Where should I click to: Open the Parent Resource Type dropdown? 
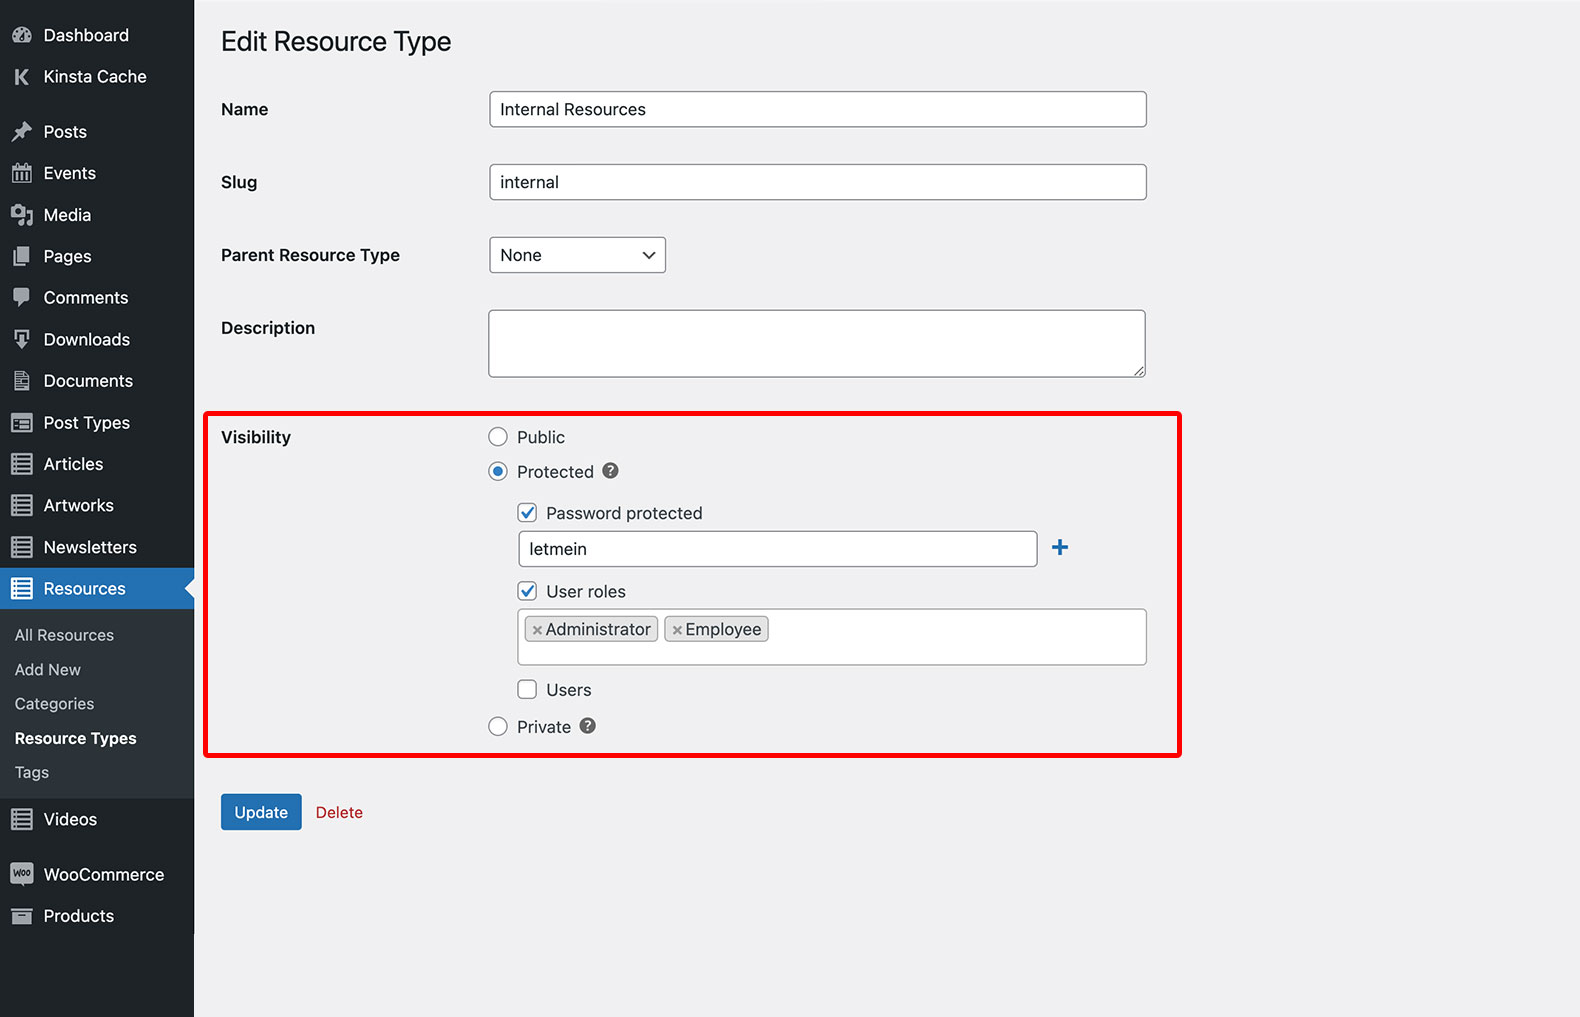coord(577,255)
